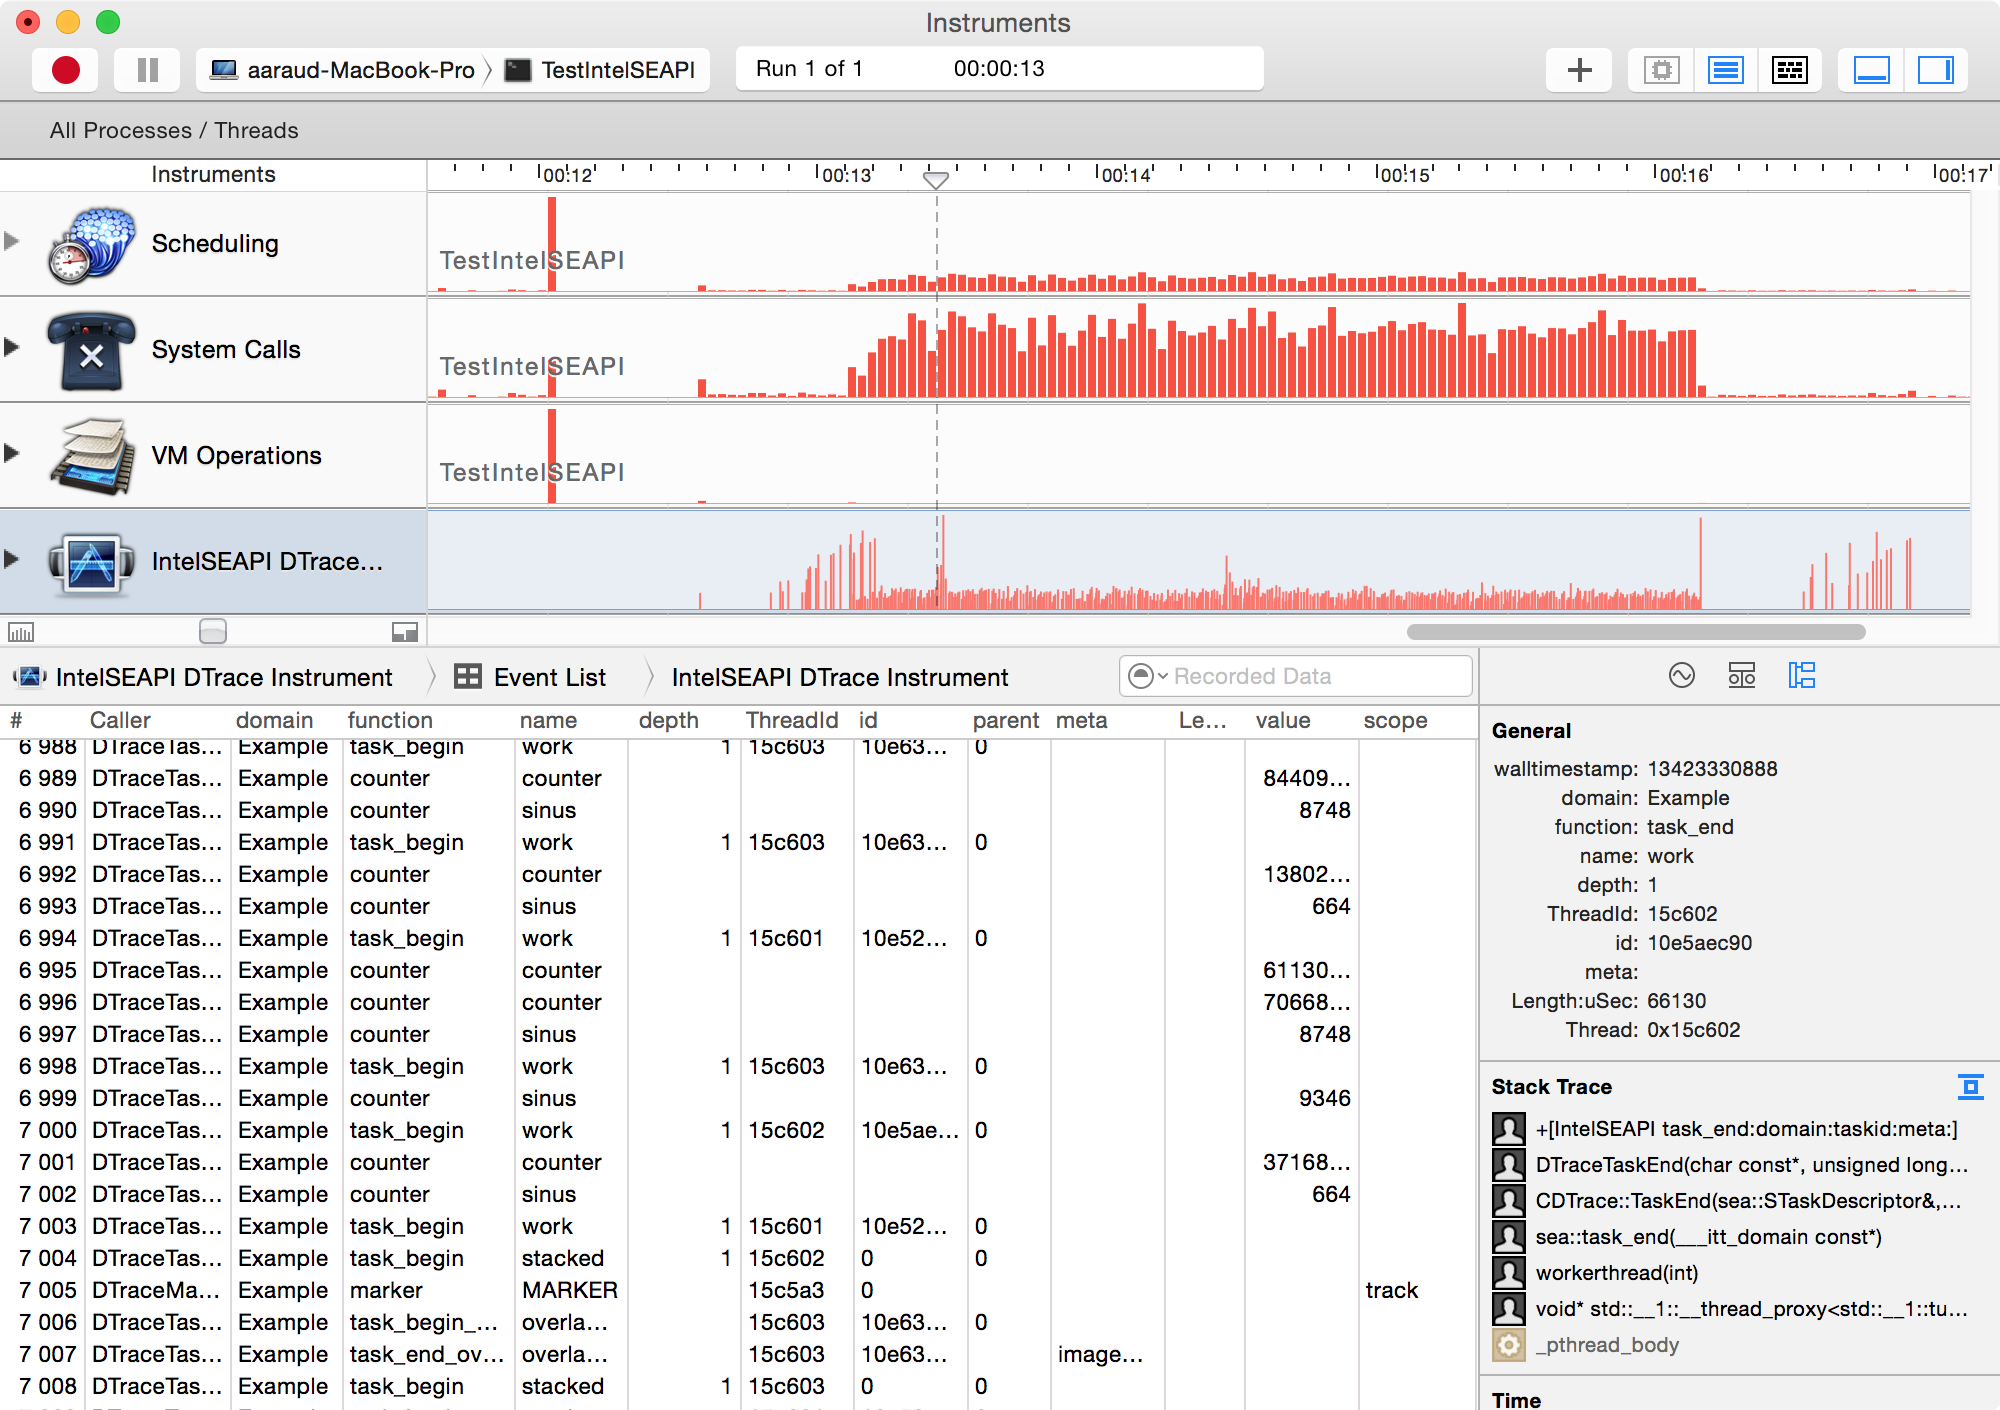The height and width of the screenshot is (1410, 2000).
Task: Open the Event List view menu
Action: point(530,677)
